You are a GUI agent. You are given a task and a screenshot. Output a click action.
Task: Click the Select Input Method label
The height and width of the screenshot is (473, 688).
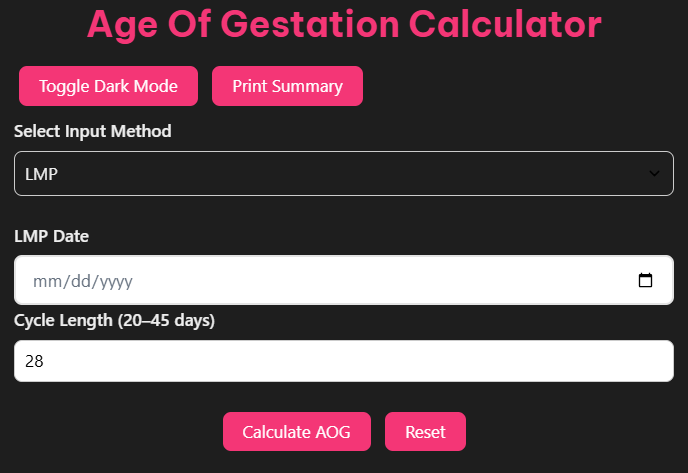point(92,131)
